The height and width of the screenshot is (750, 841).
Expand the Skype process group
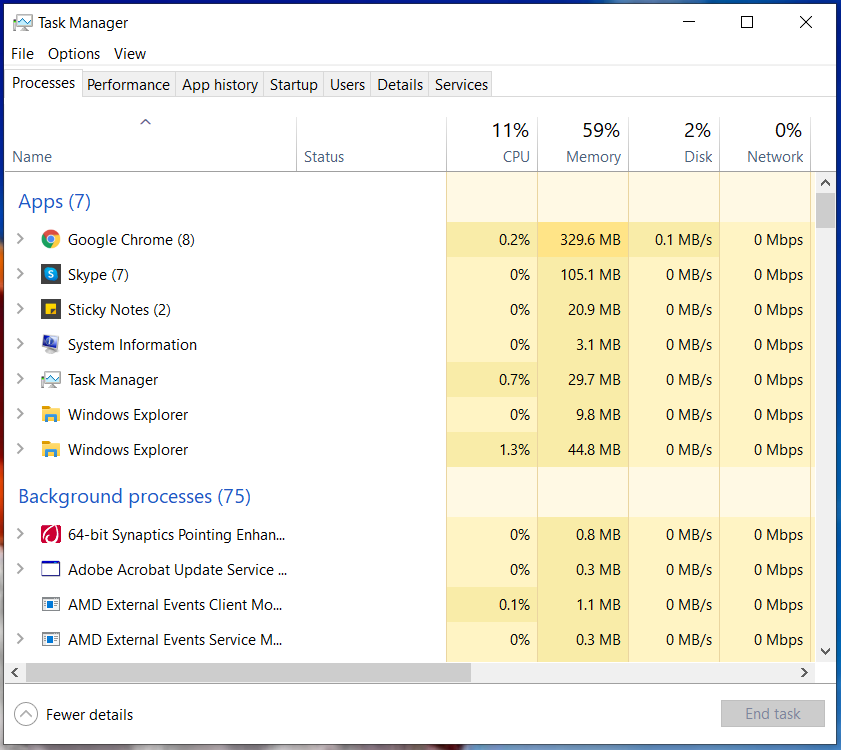20,274
